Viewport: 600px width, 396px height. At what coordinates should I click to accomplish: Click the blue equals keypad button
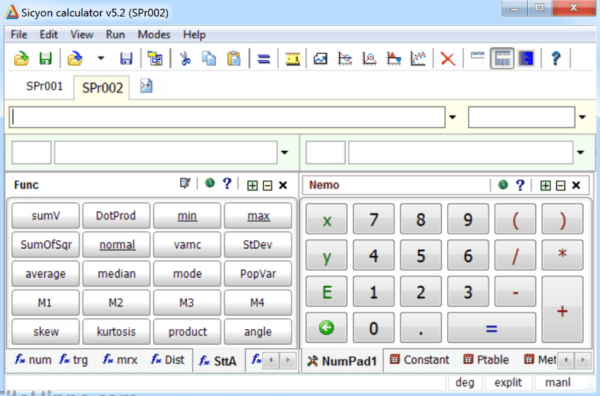491,328
